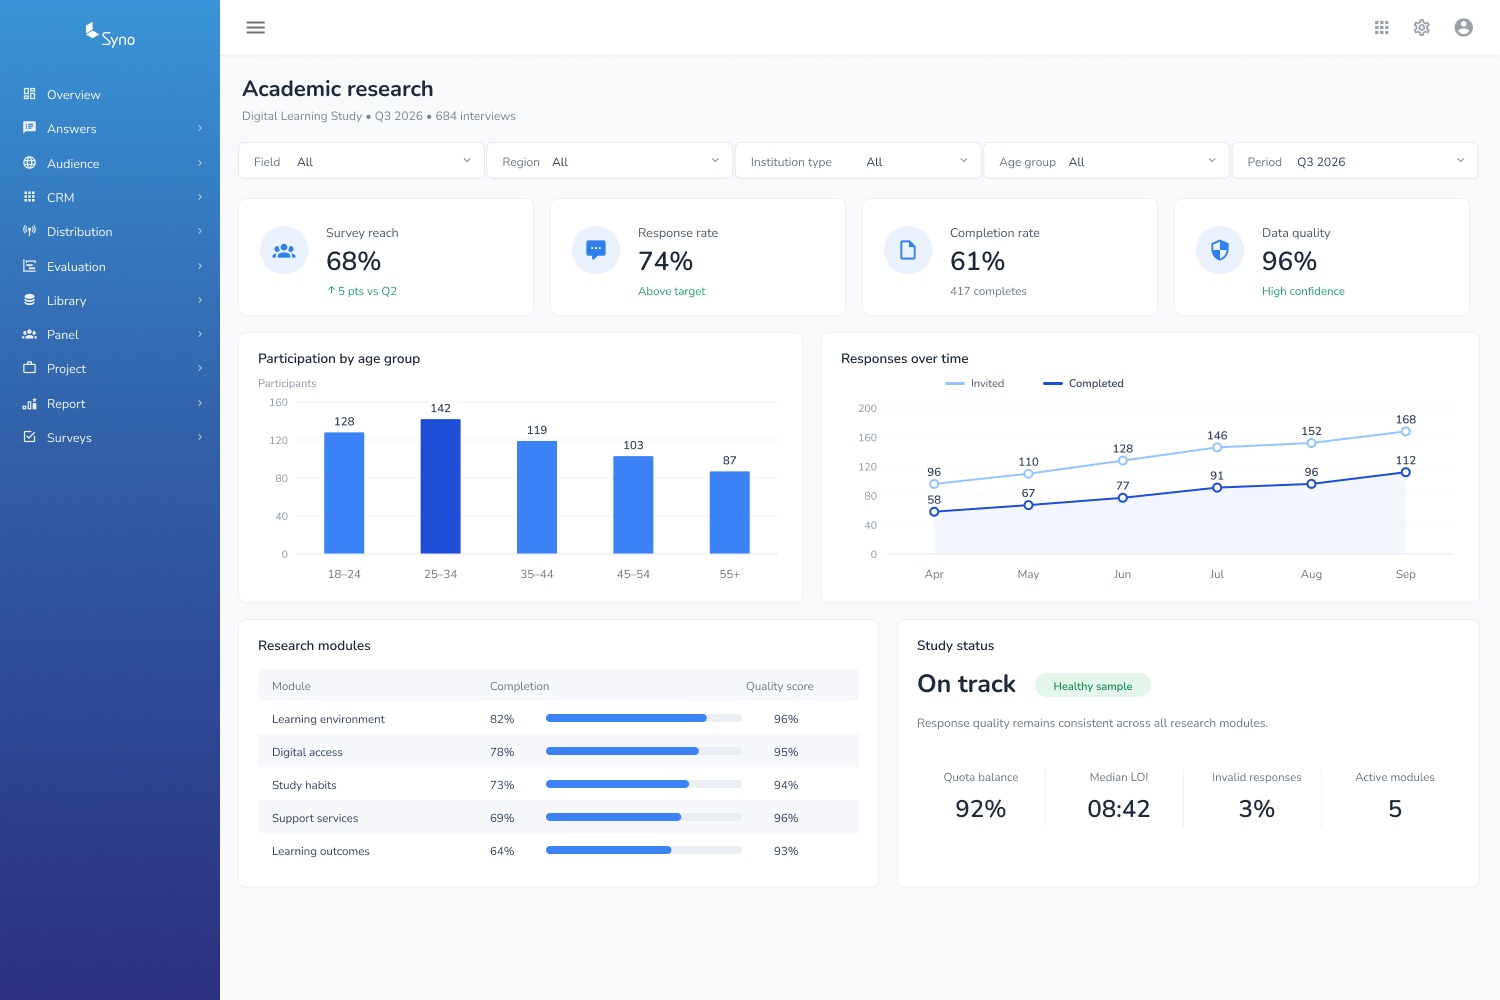Open the Region filter dropdown
The width and height of the screenshot is (1500, 1000).
610,161
